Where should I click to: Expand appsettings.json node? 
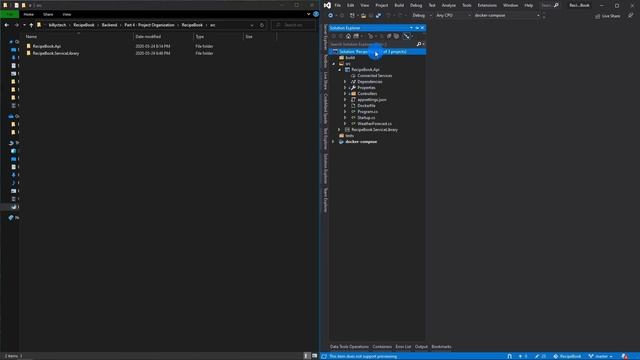(345, 100)
